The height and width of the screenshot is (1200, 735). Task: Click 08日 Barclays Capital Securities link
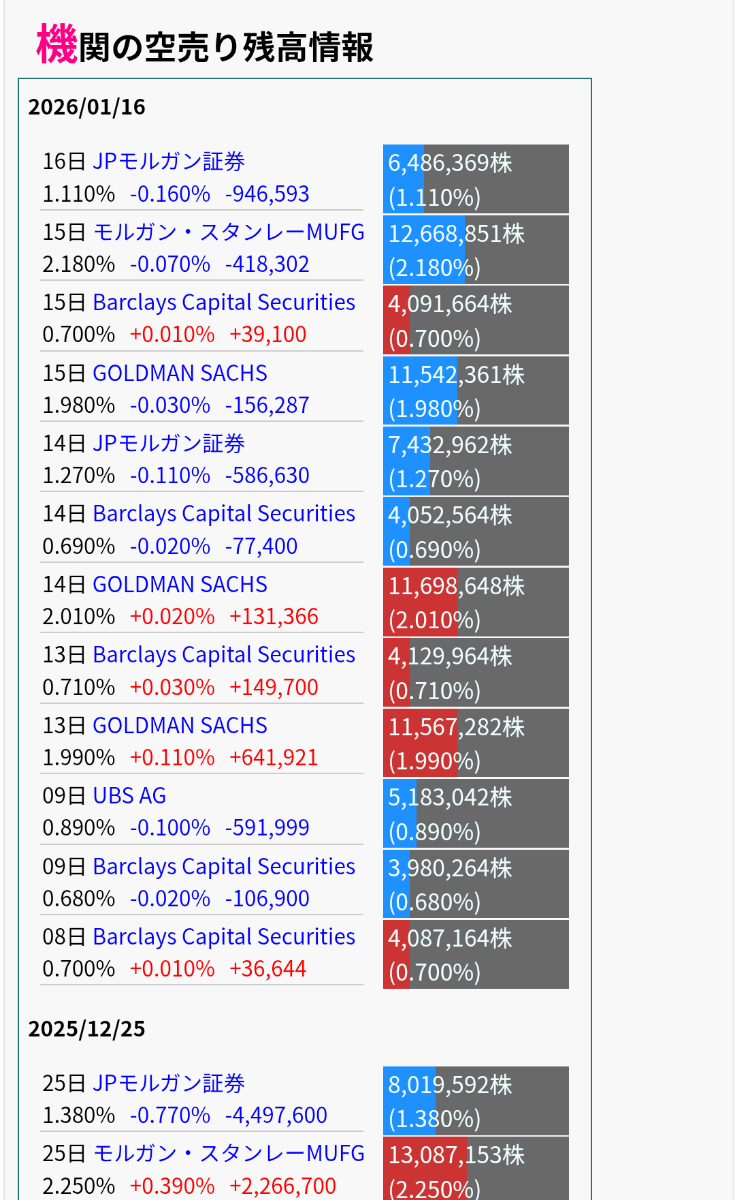[x=223, y=937]
